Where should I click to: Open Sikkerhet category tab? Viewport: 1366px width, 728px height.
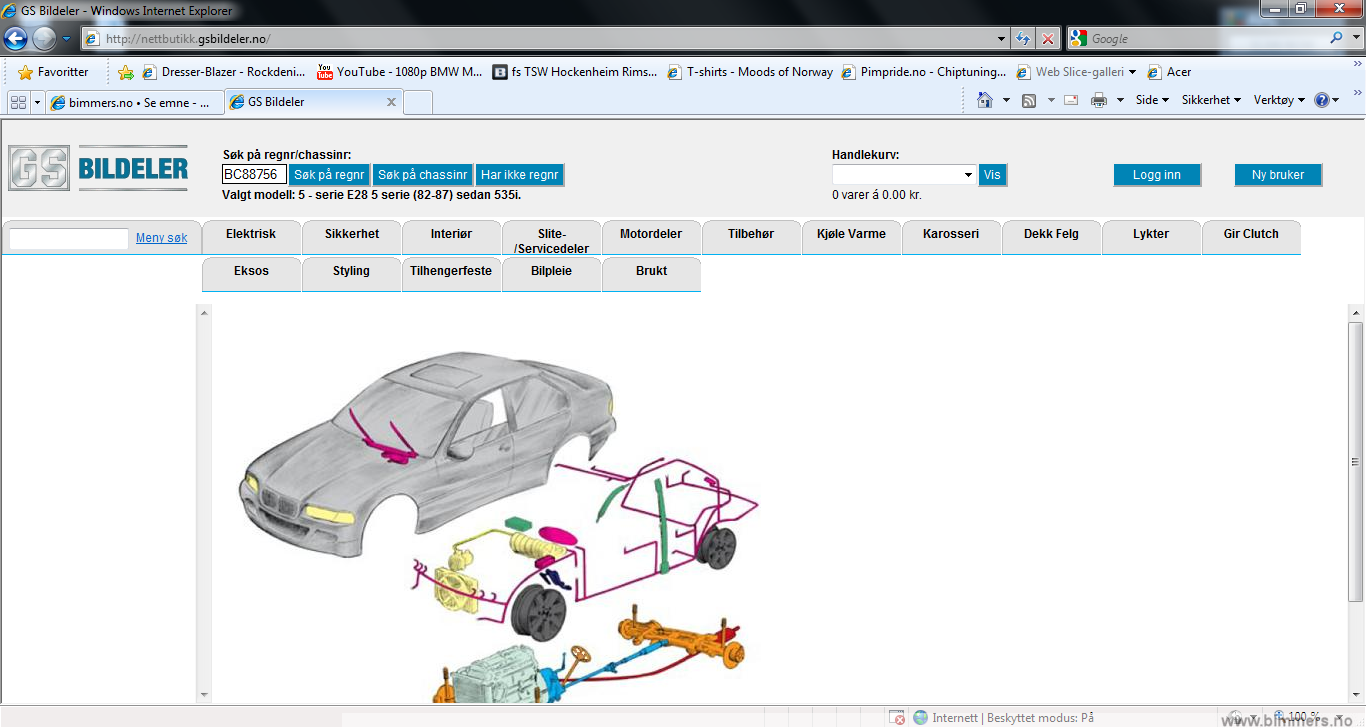352,237
